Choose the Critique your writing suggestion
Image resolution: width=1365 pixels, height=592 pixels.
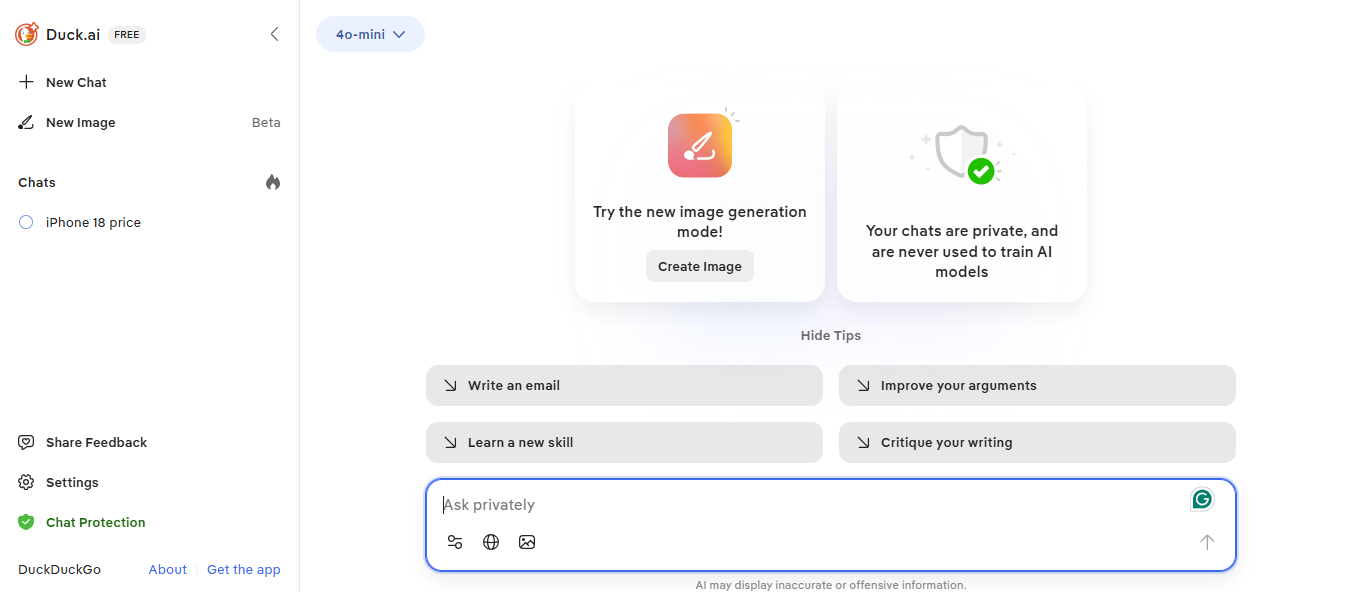pyautogui.click(x=1037, y=442)
